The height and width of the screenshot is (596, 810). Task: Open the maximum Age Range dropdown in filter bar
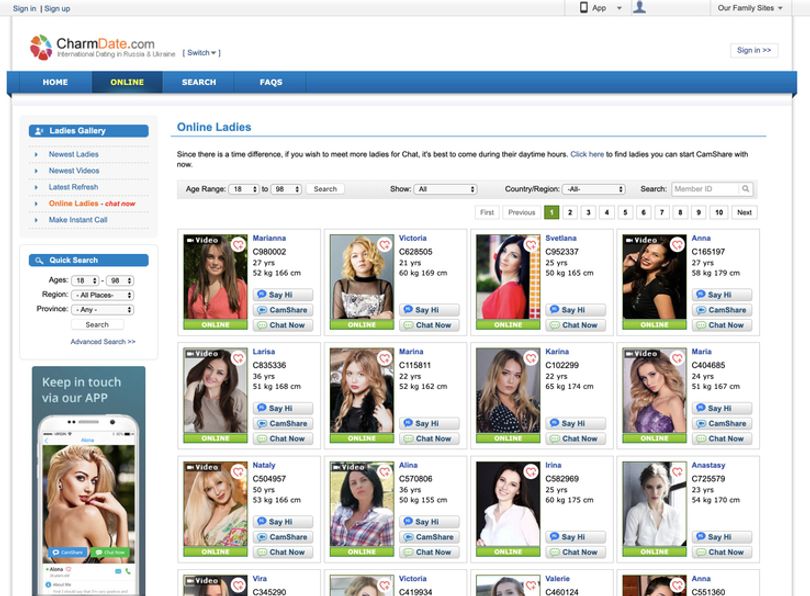pyautogui.click(x=286, y=189)
